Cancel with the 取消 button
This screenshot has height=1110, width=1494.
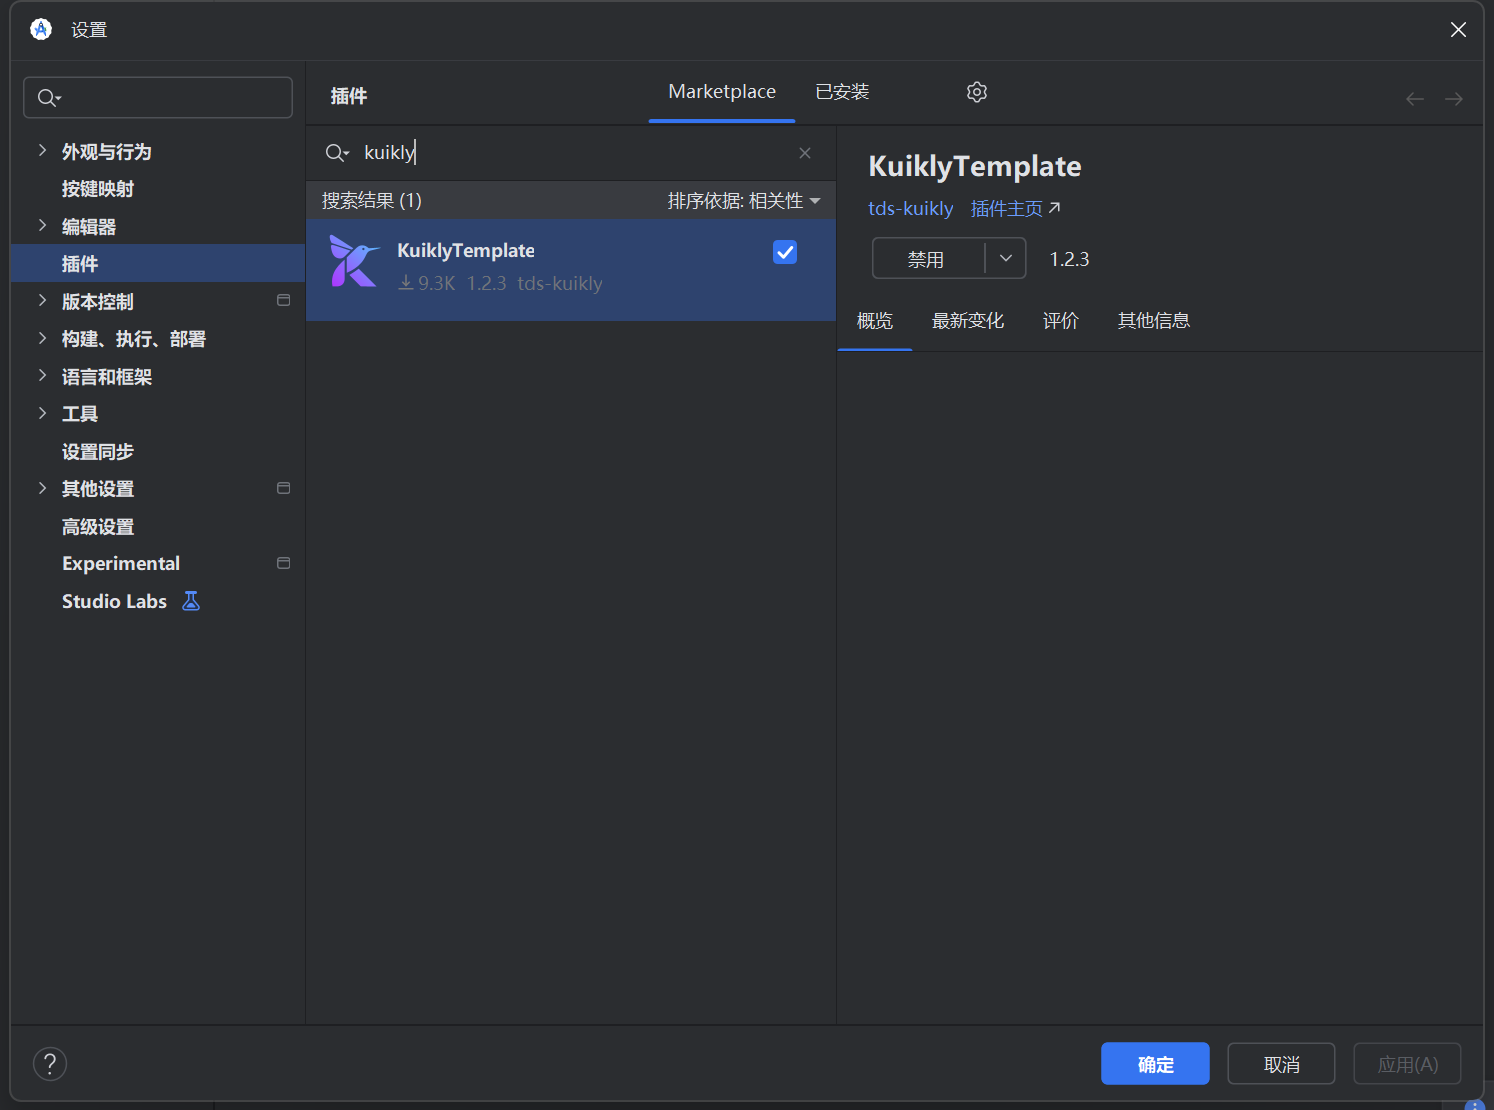(x=1281, y=1064)
